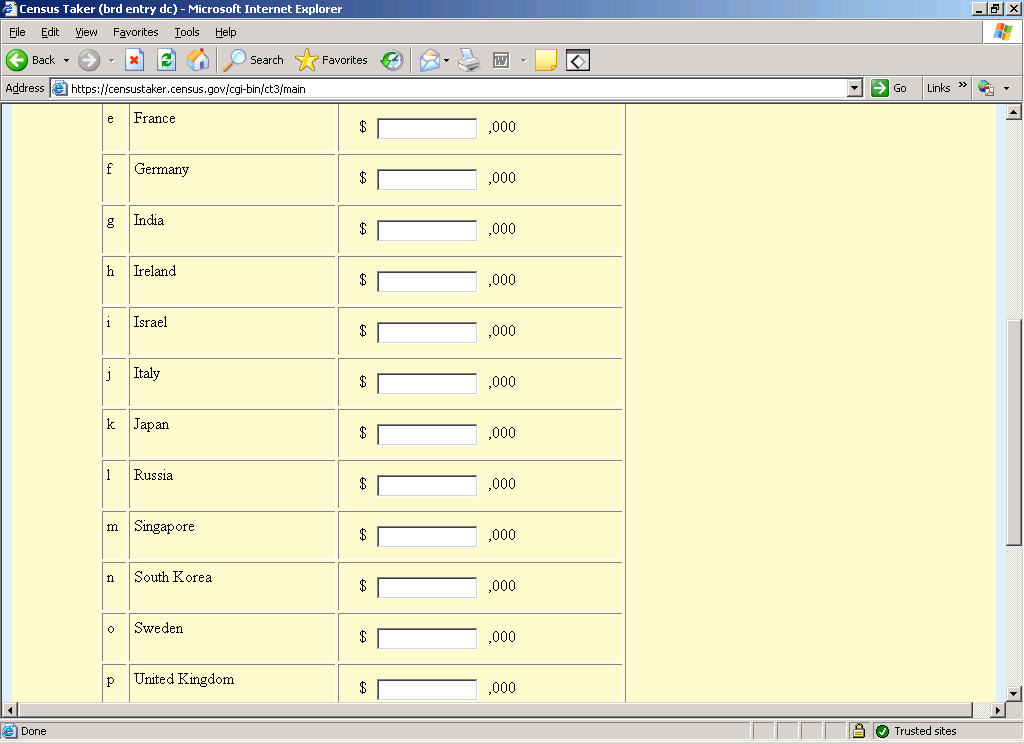This screenshot has width=1024, height=744.
Task: Open the Mail button dropdown arrow
Action: tap(447, 60)
